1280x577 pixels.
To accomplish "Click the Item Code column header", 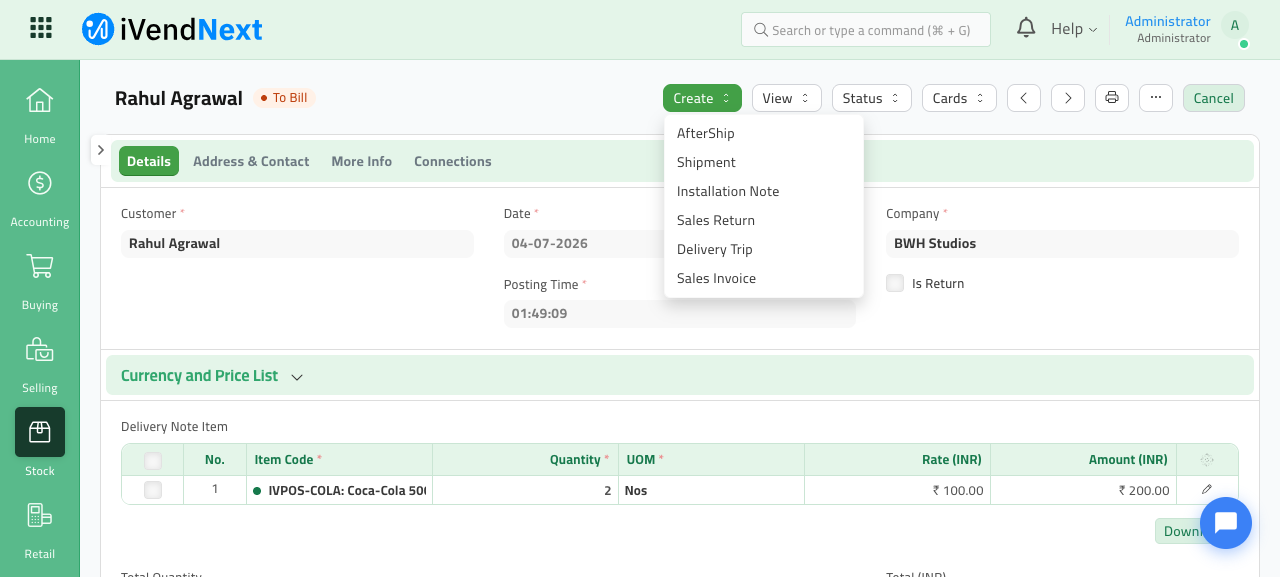I will [339, 460].
